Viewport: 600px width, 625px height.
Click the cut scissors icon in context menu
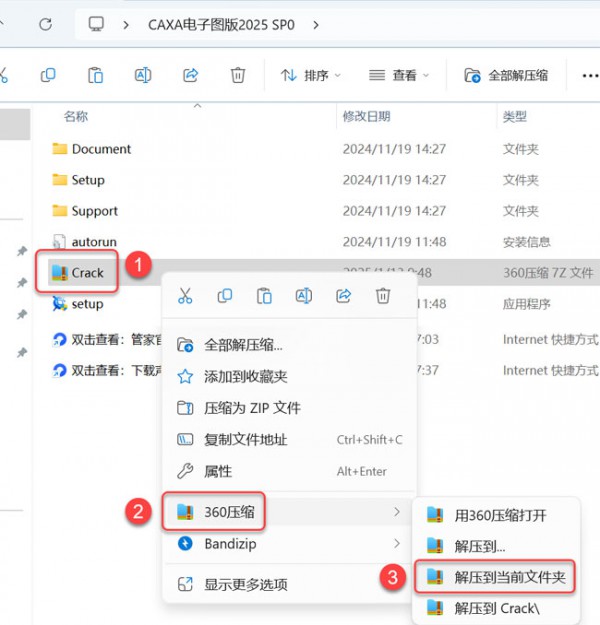click(x=185, y=296)
